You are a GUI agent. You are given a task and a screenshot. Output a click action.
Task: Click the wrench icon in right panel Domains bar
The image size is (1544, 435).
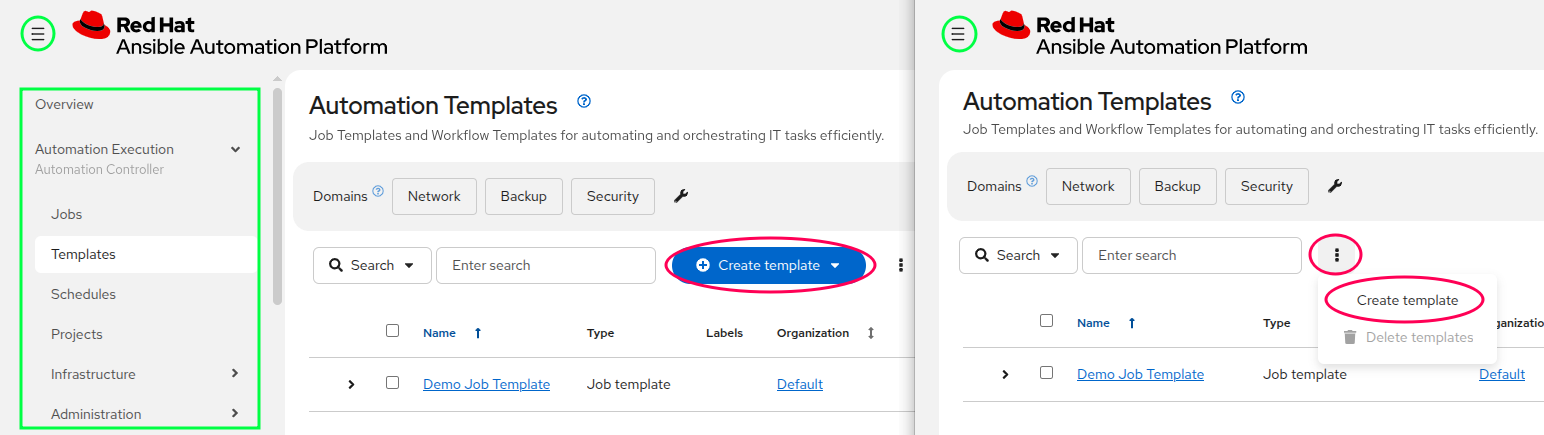1335,186
